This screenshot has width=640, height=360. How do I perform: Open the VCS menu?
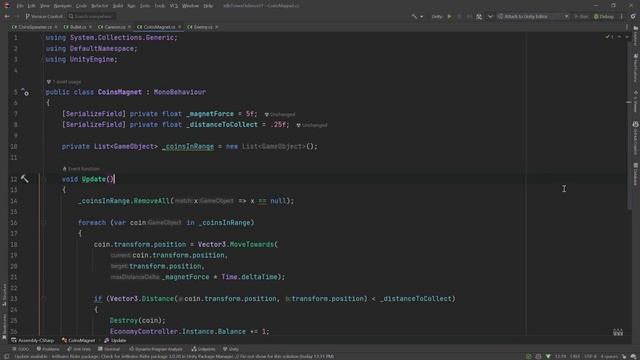(173, 6)
